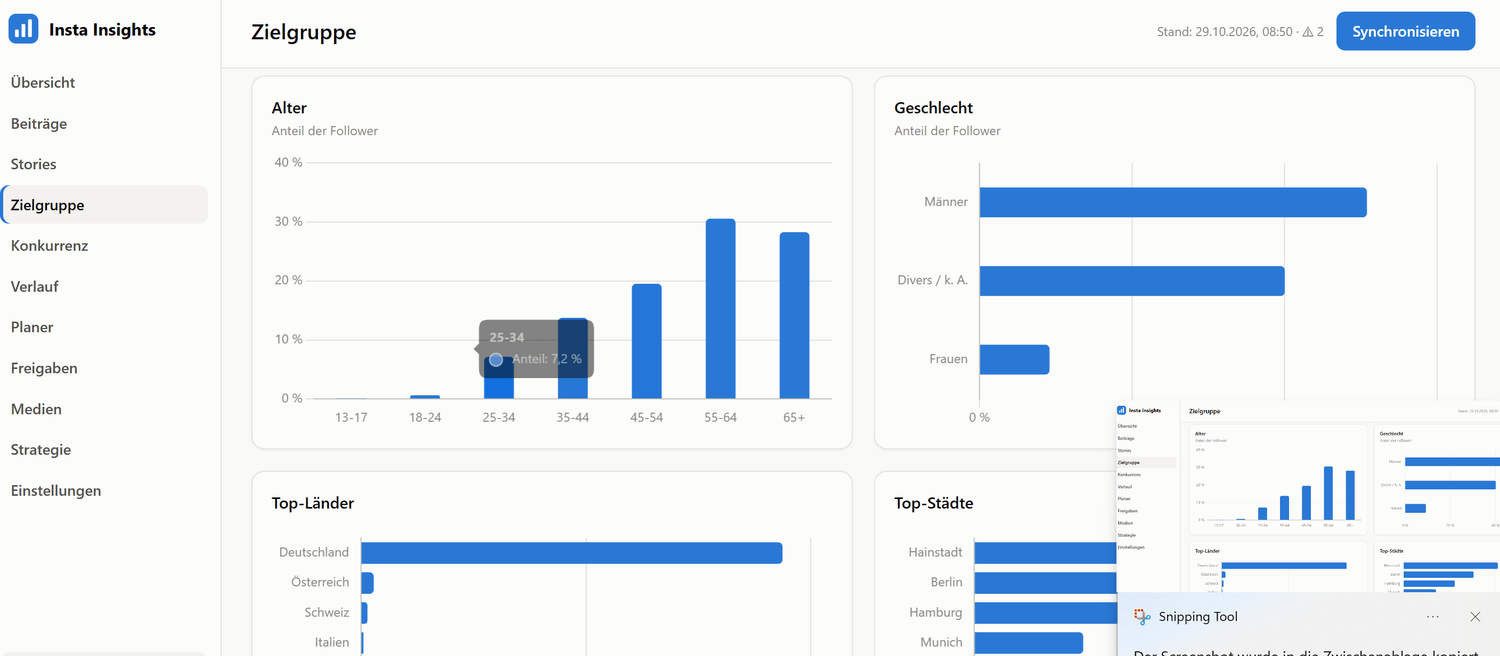Click the 55-64 age bar in Alter chart
Viewport: 1500px width, 656px height.
[720, 309]
